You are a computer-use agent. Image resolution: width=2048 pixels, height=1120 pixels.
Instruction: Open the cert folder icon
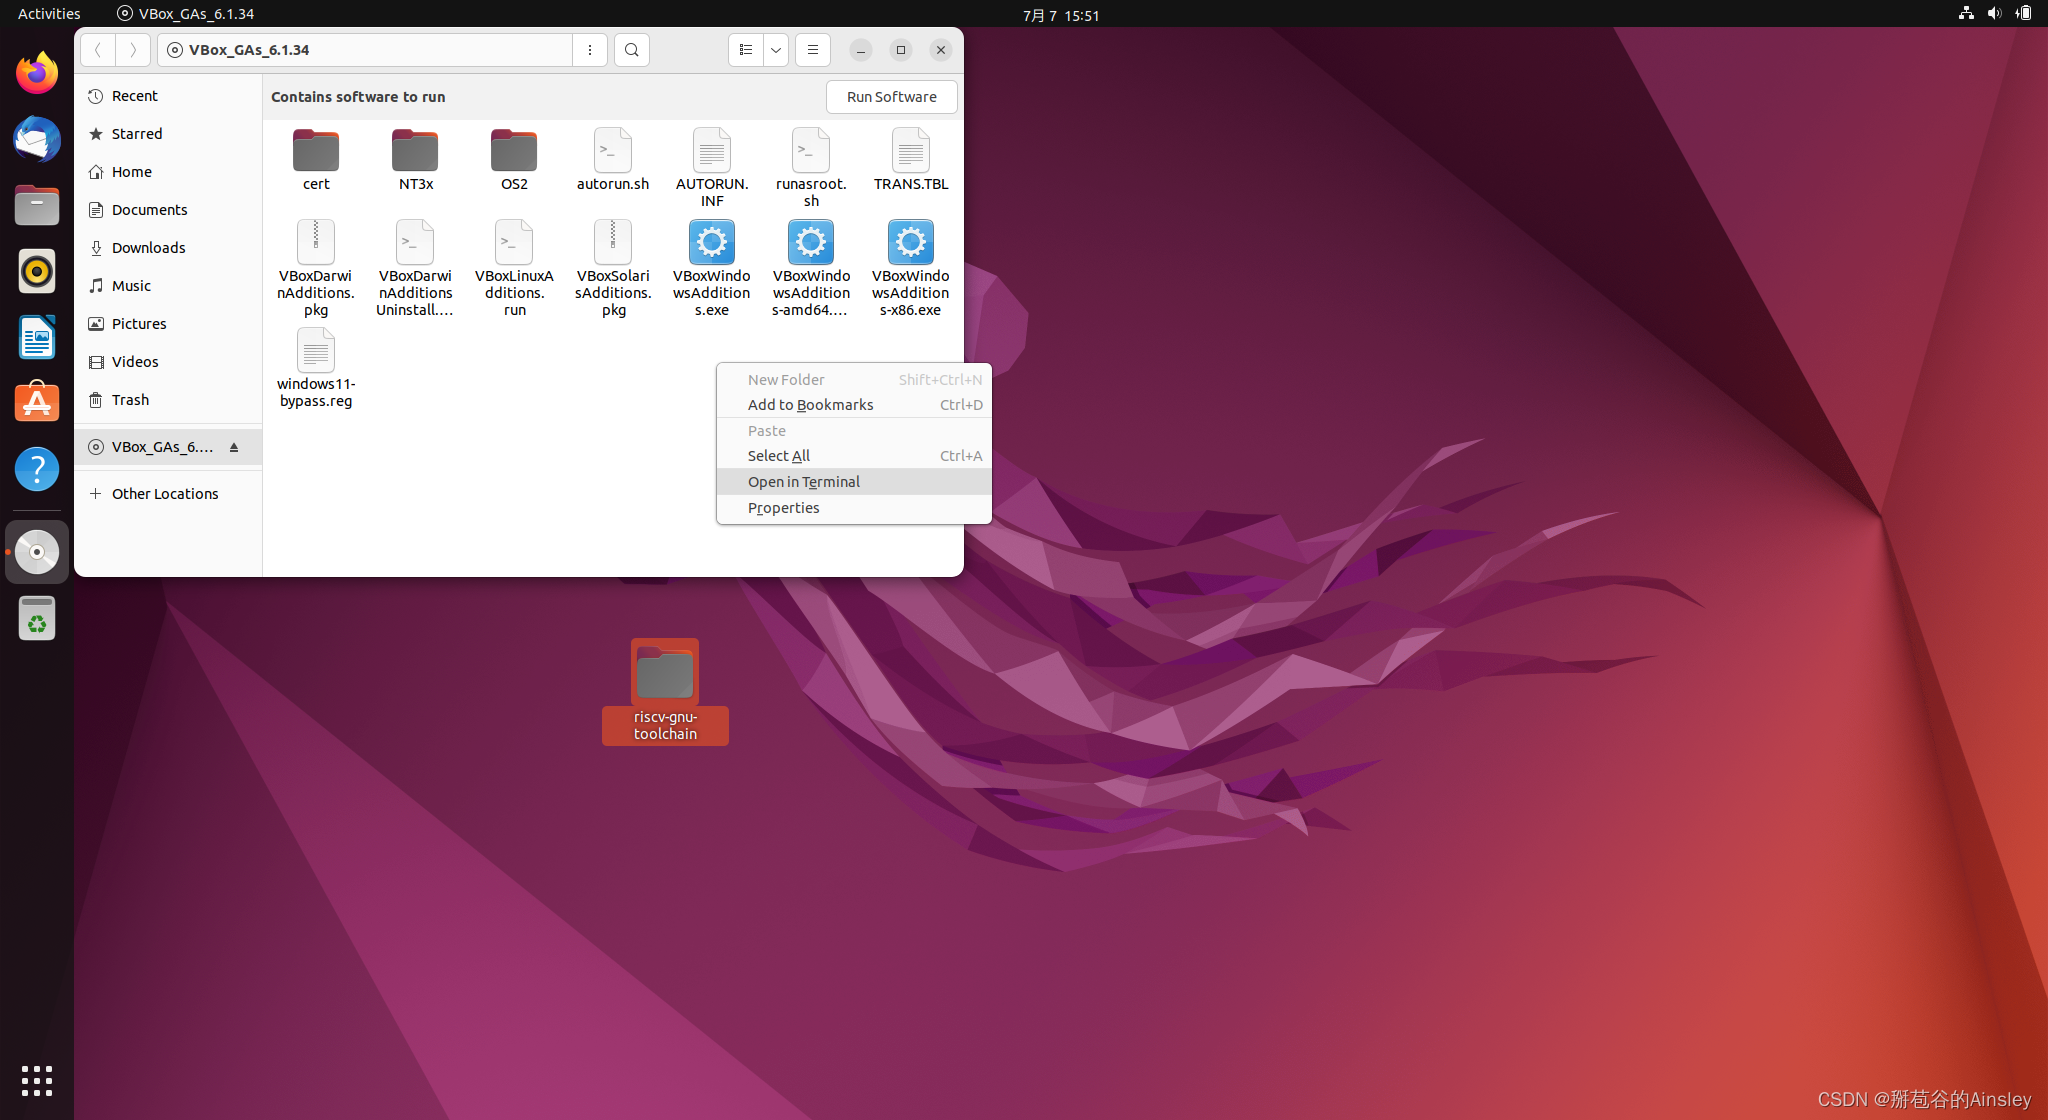point(316,152)
